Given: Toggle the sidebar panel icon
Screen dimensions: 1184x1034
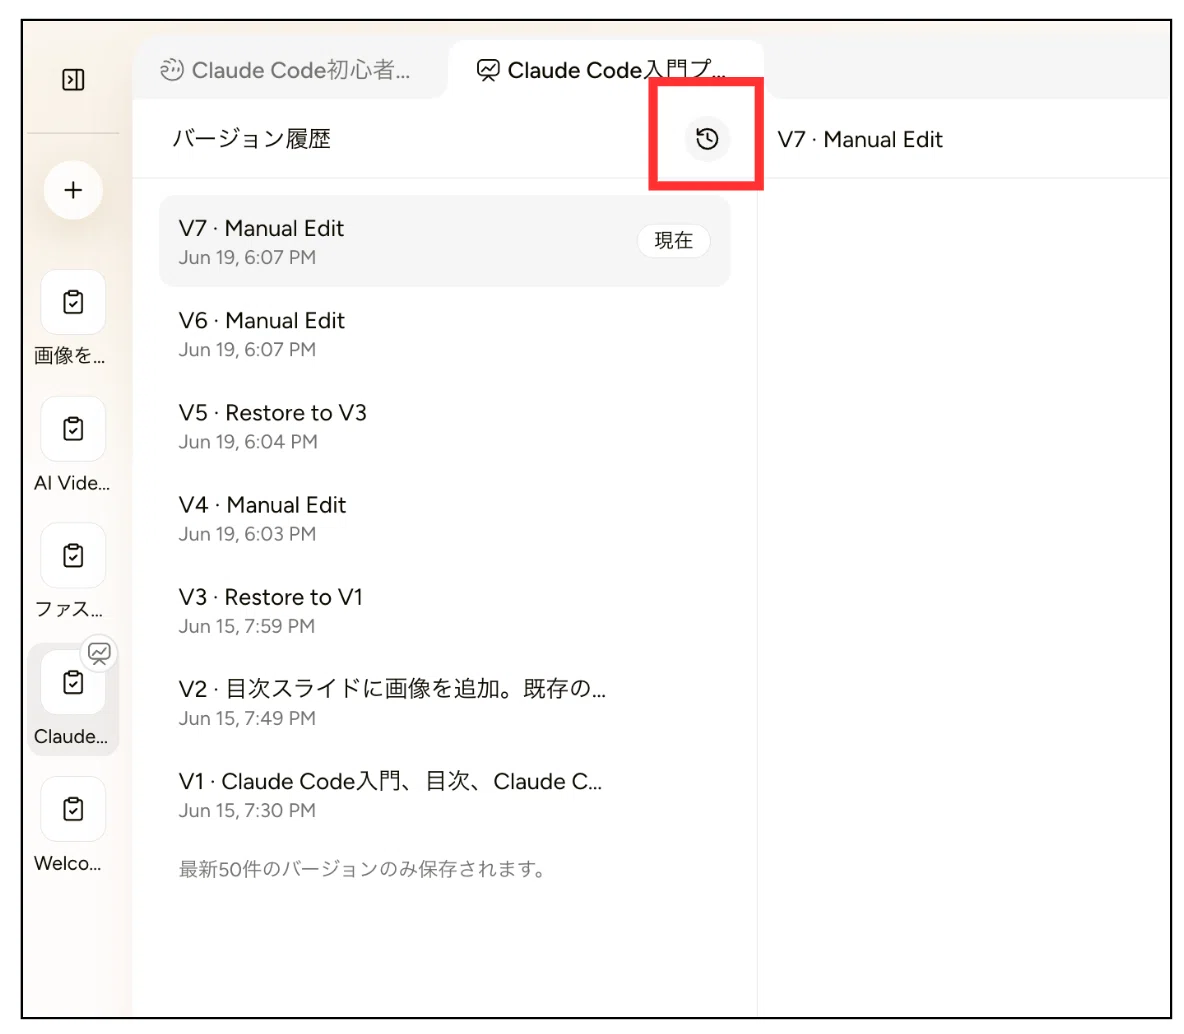Looking at the screenshot, I should pos(73,79).
